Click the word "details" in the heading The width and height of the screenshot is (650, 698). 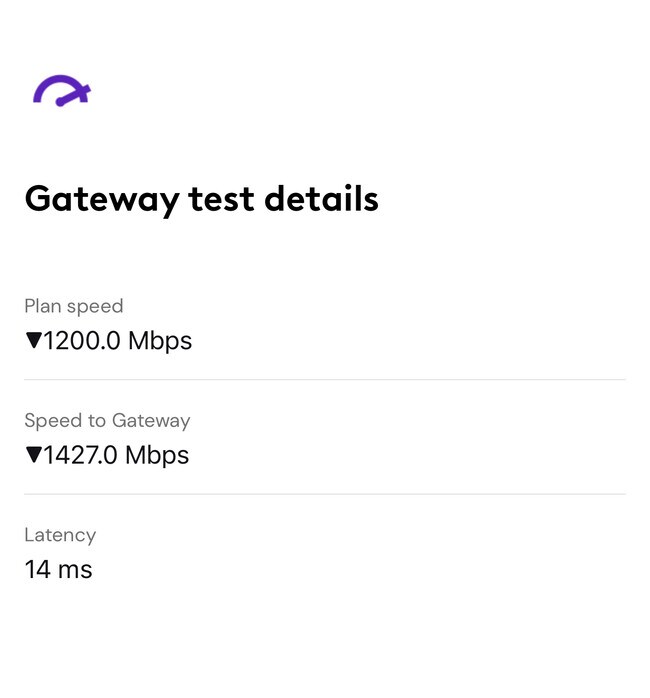(321, 199)
